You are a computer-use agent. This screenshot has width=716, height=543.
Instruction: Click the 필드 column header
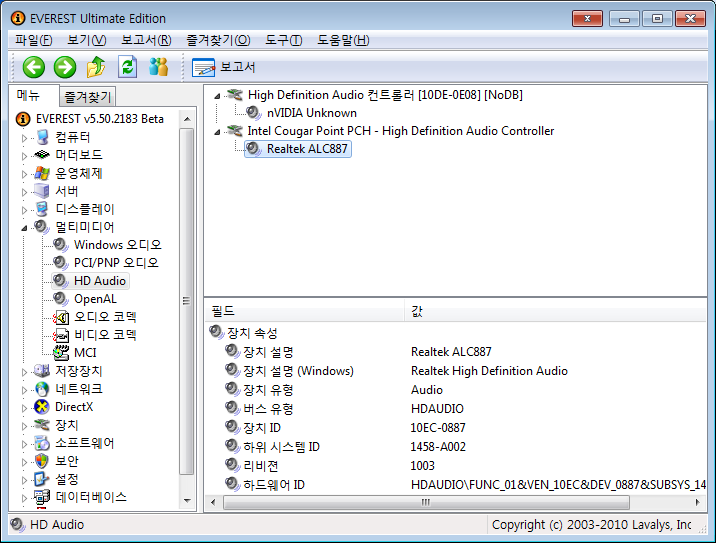tap(305, 311)
